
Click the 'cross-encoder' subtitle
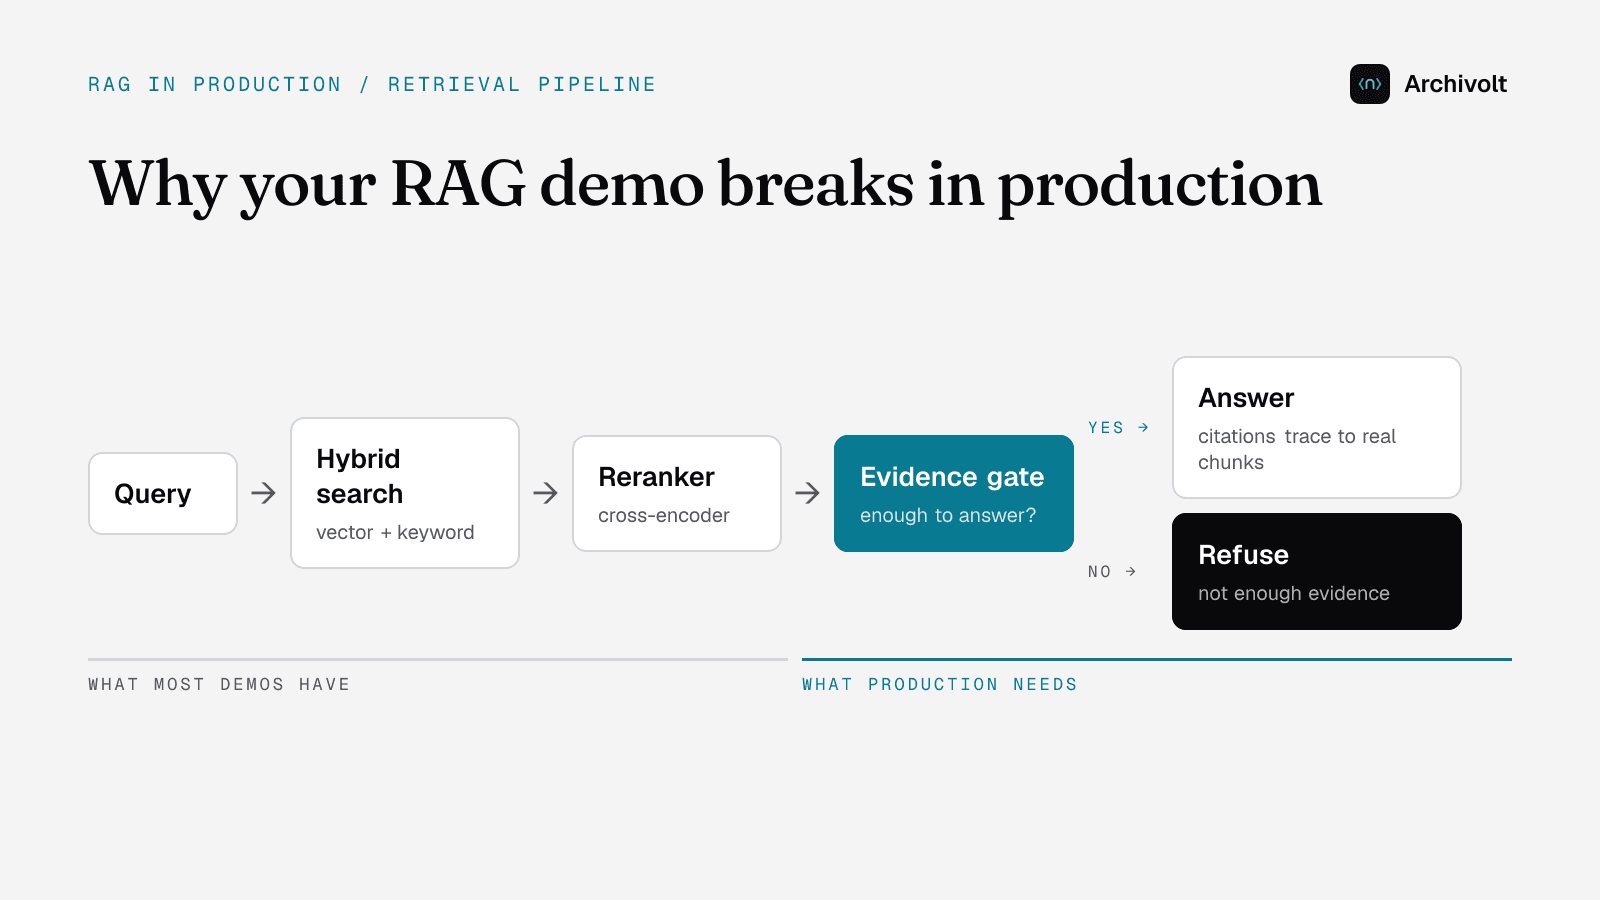point(664,516)
